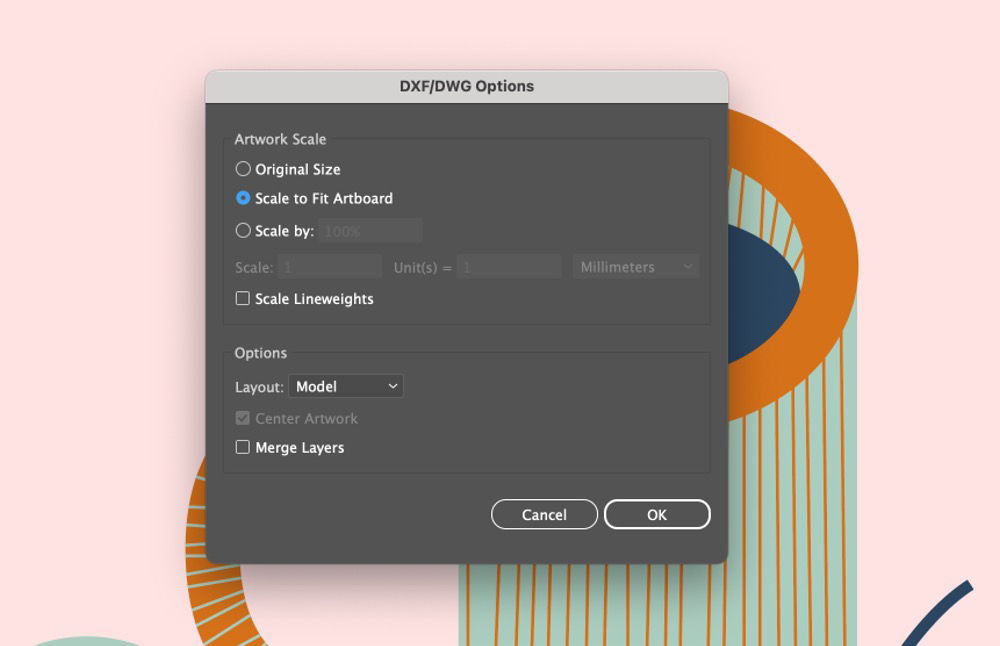Open the Millimeters units dropdown

pos(635,266)
